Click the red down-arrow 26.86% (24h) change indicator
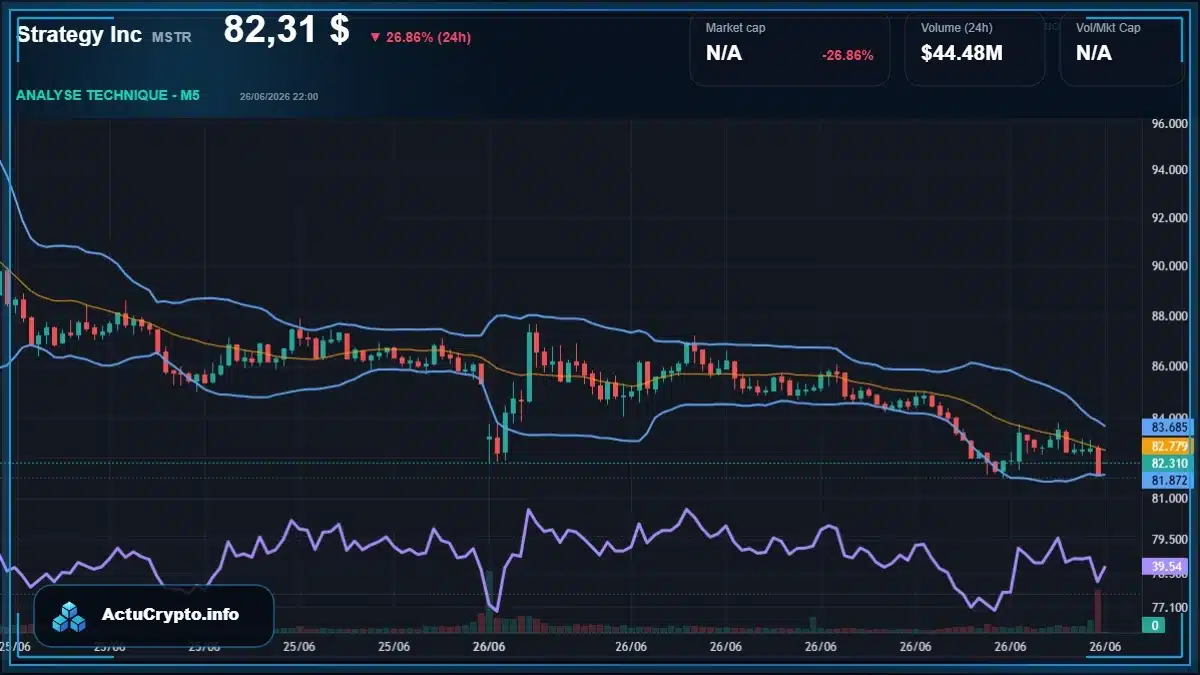This screenshot has height=675, width=1200. 420,37
